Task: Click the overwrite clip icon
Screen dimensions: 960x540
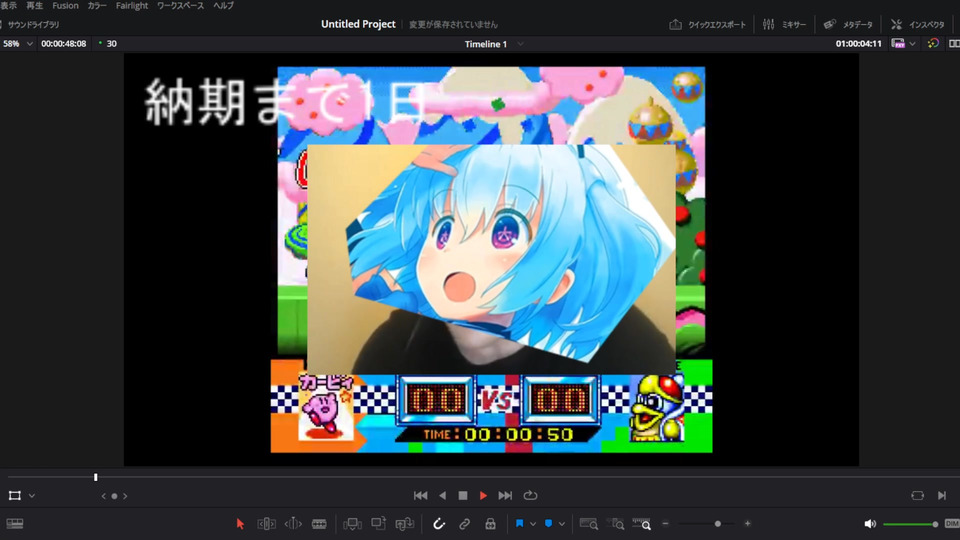Action: click(378, 523)
